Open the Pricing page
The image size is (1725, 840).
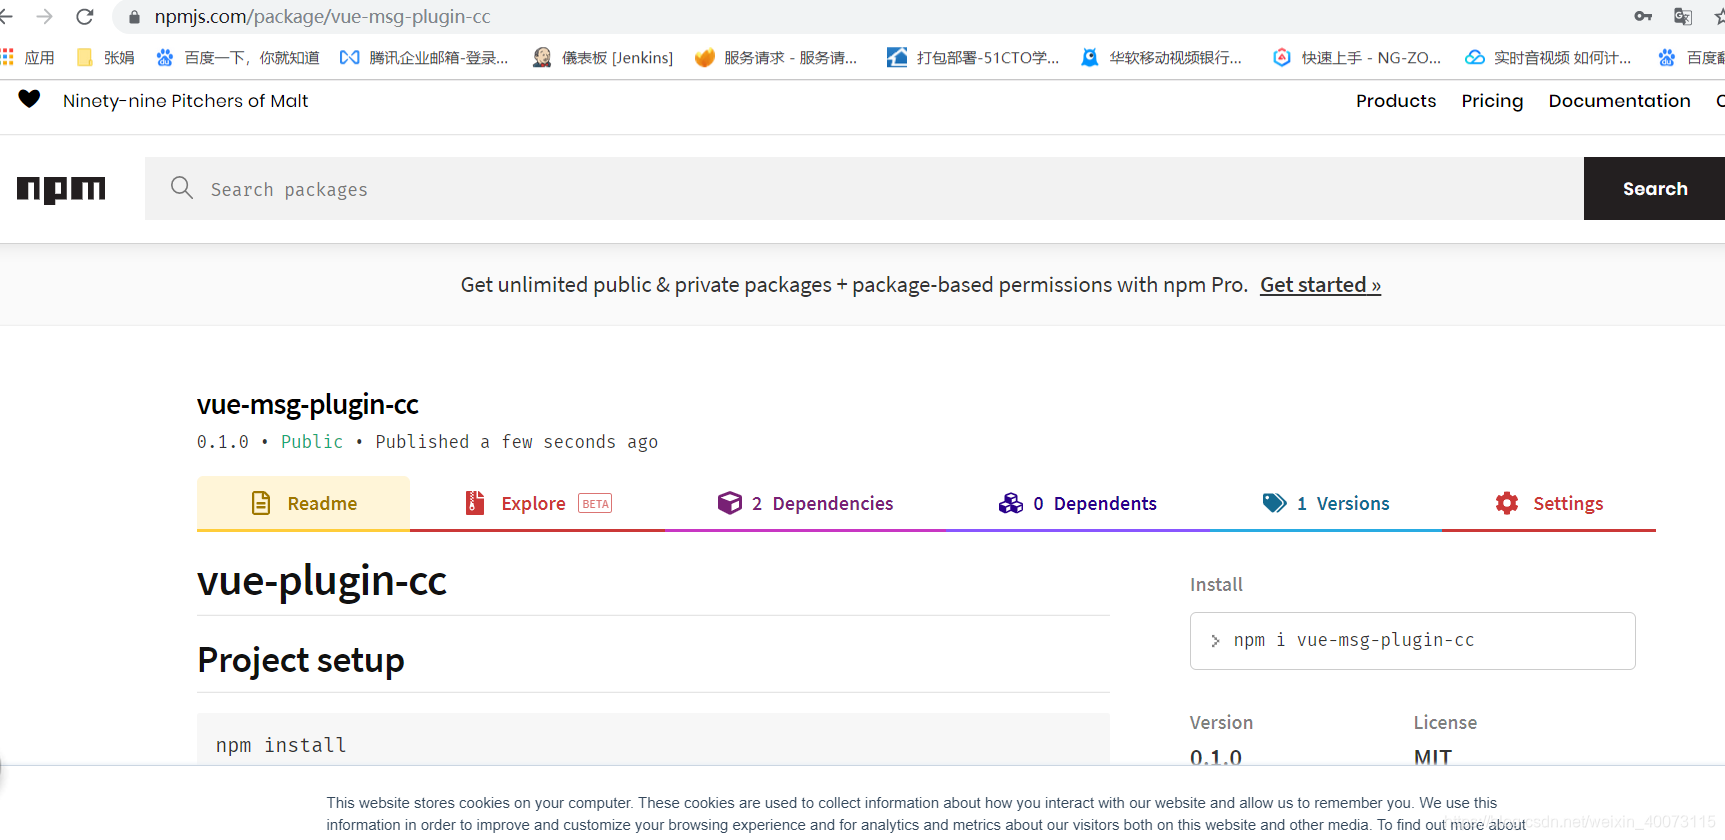(x=1492, y=101)
